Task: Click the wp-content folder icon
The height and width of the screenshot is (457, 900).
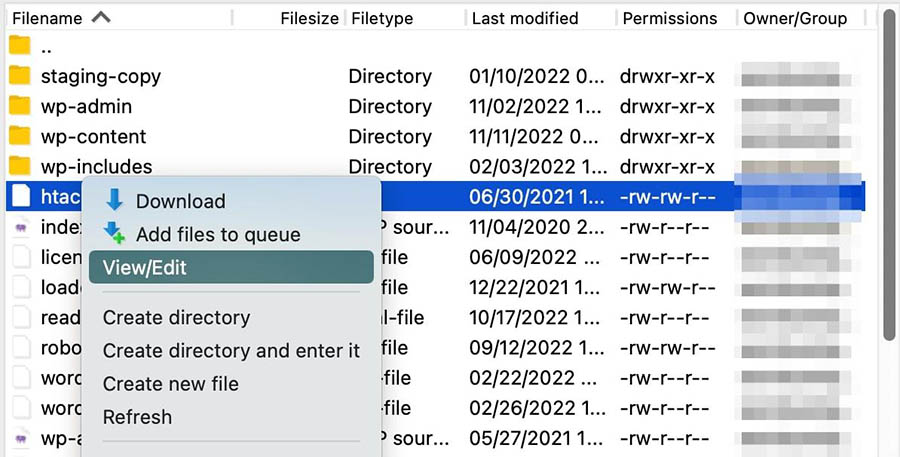Action: pyautogui.click(x=19, y=137)
